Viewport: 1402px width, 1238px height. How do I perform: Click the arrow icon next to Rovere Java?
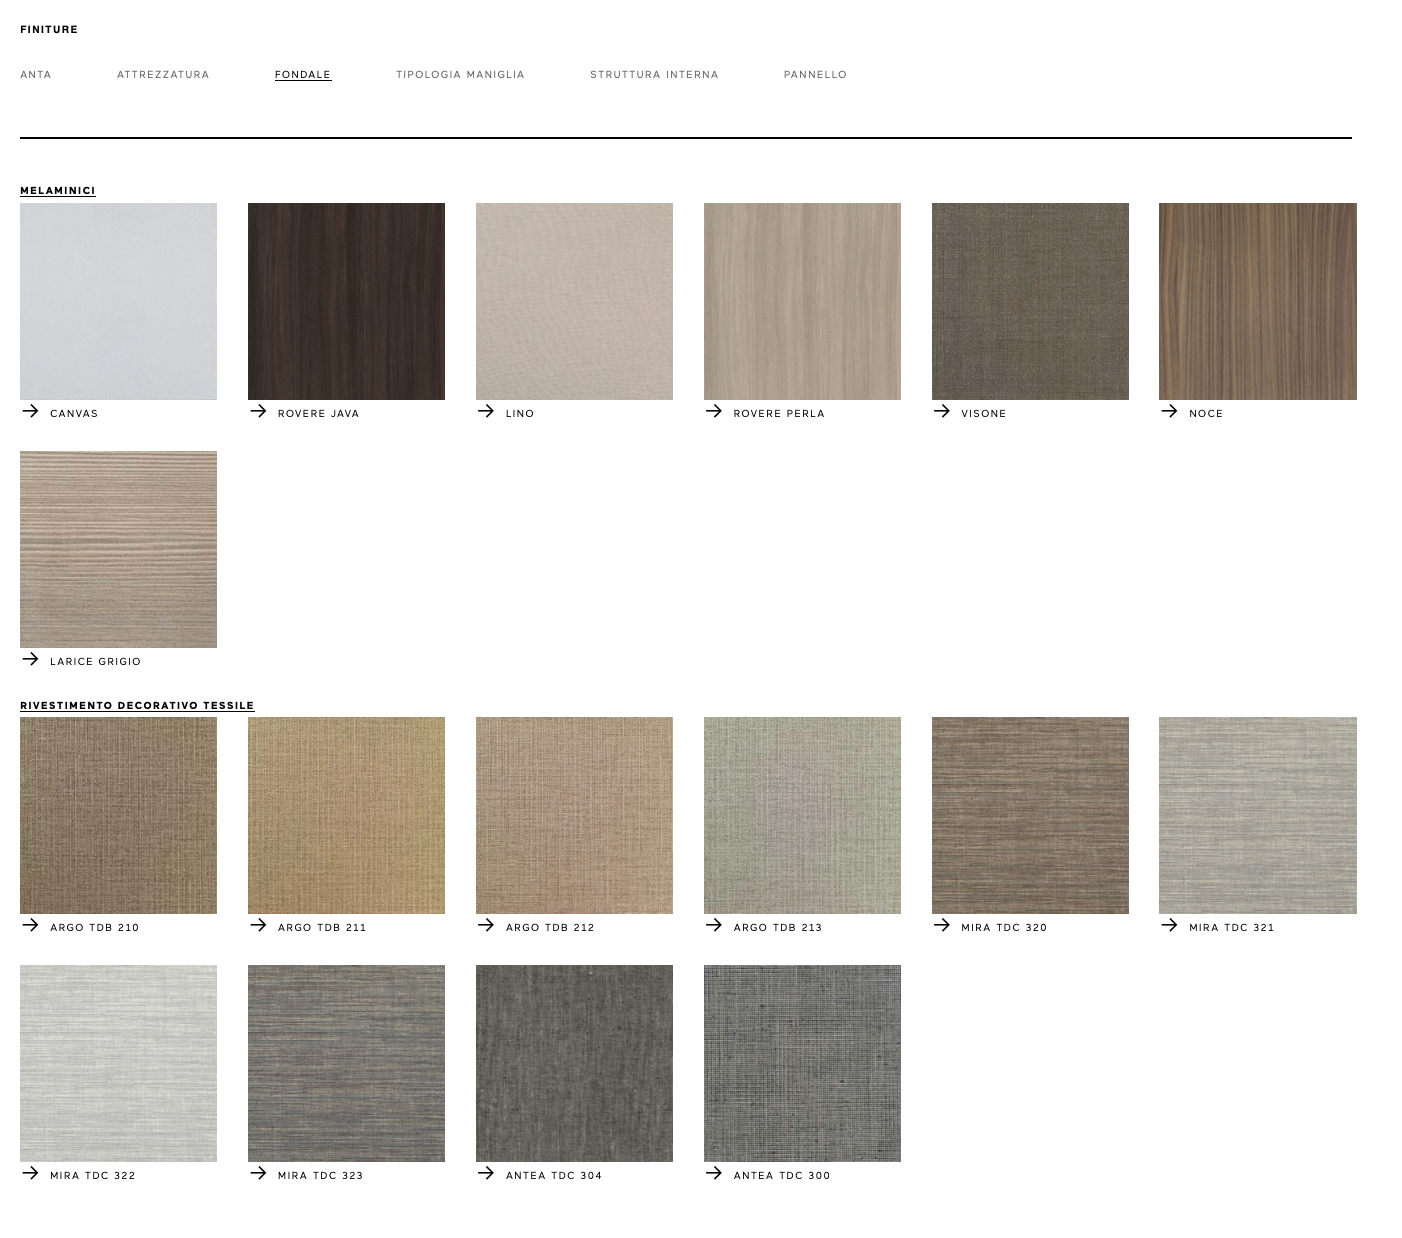click(258, 411)
